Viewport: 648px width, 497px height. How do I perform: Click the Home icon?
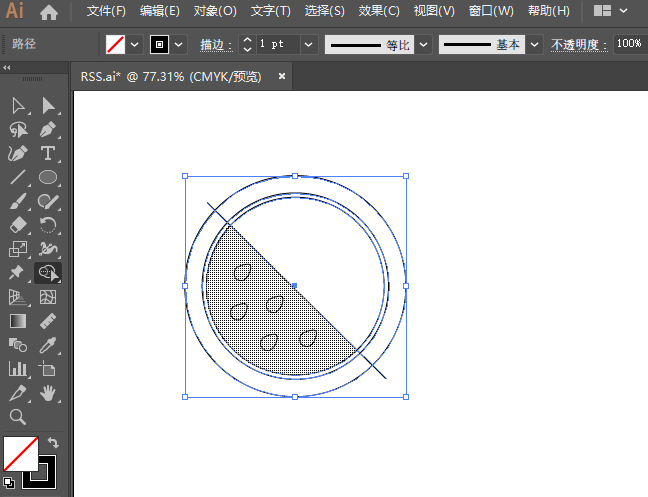click(x=49, y=12)
